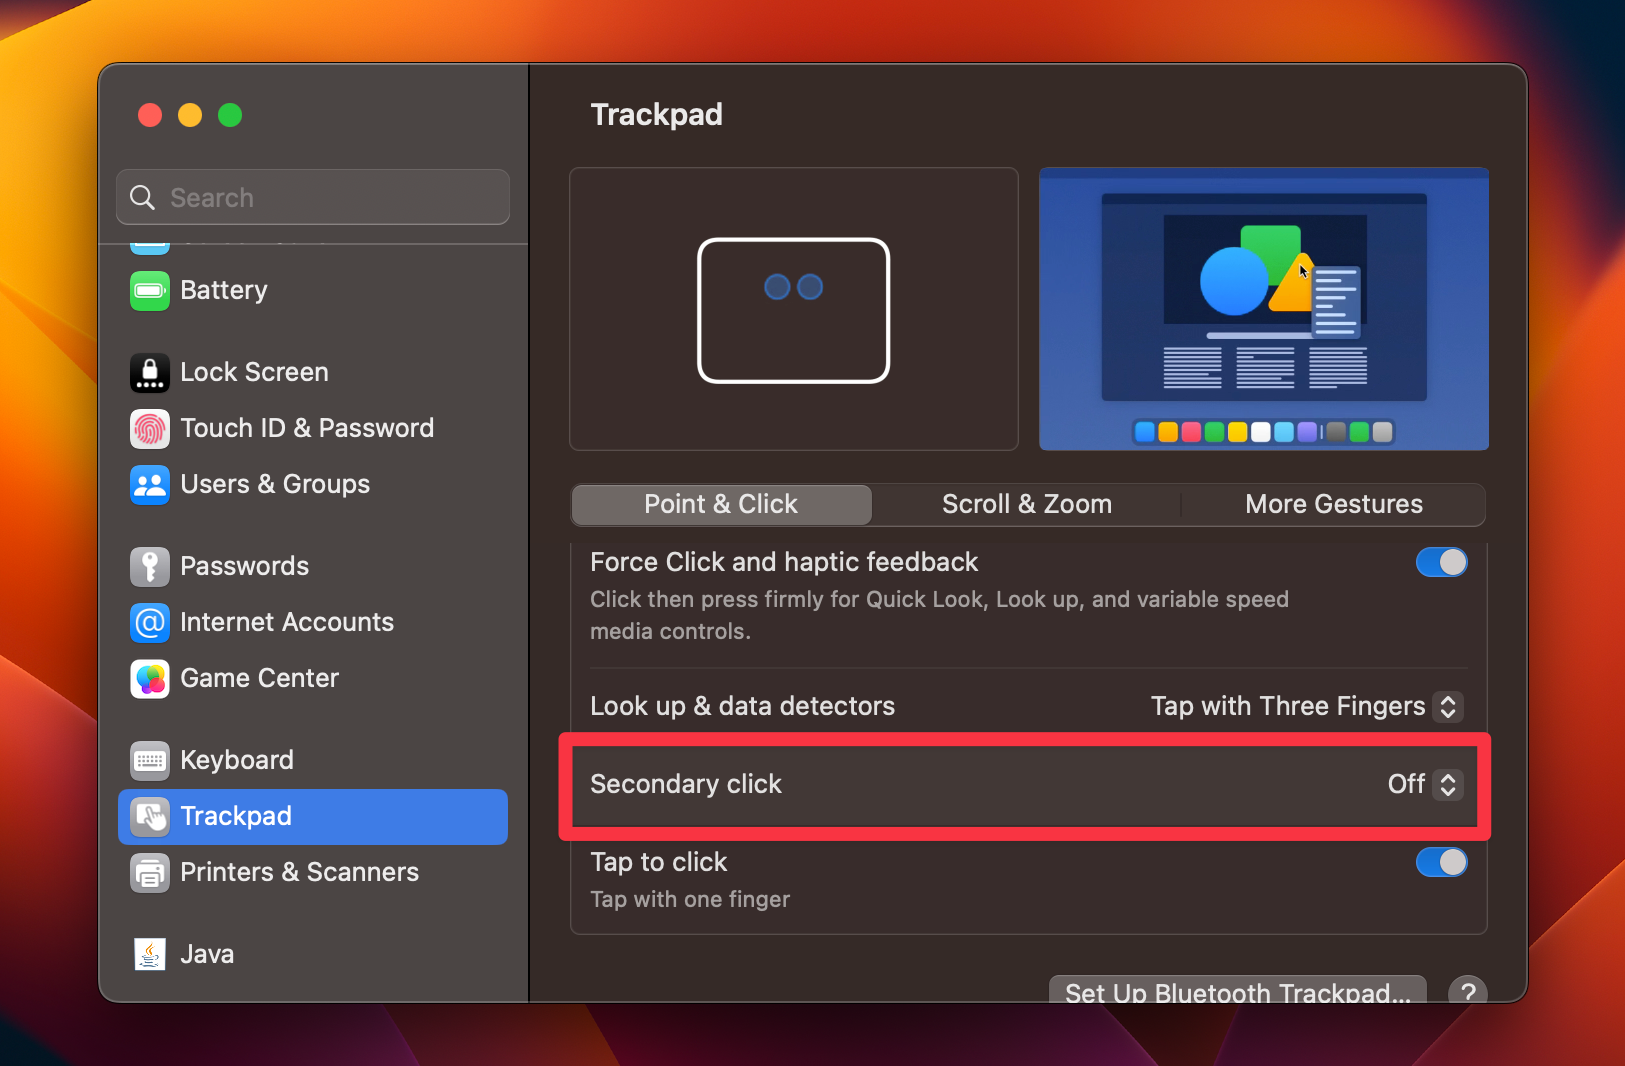Screen dimensions: 1625x1066
Task: Open Game Center settings icon
Action: 150,679
